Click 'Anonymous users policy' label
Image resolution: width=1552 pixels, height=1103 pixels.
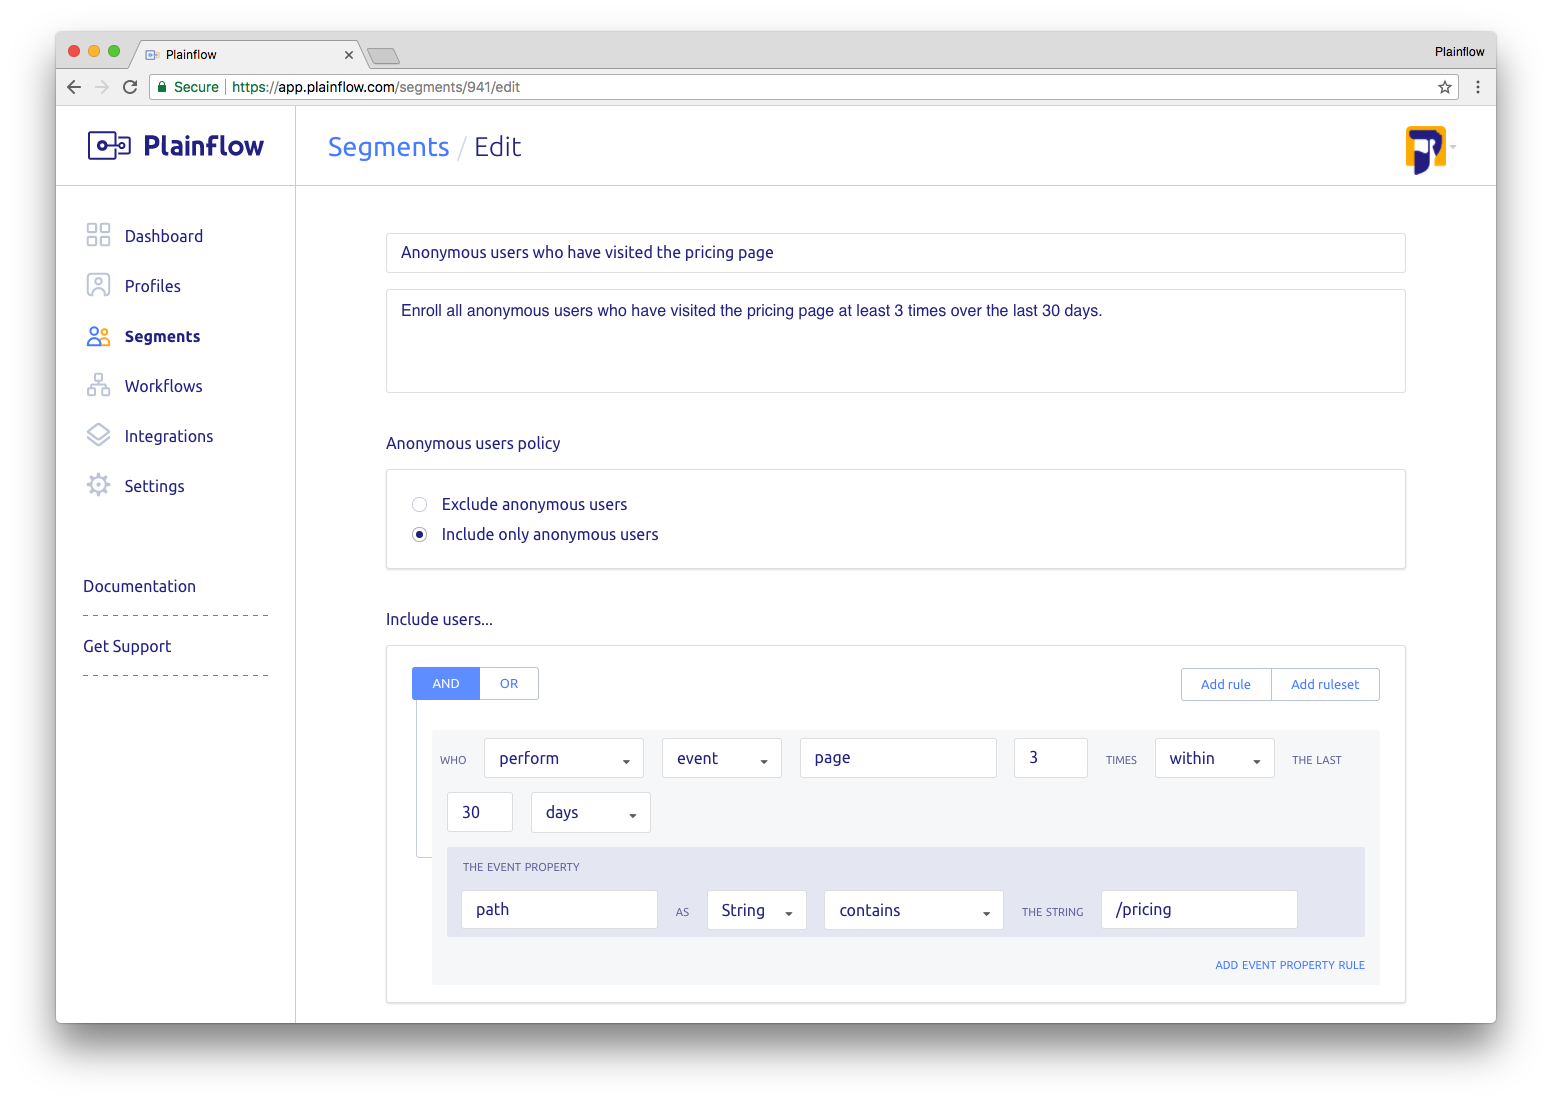[473, 443]
